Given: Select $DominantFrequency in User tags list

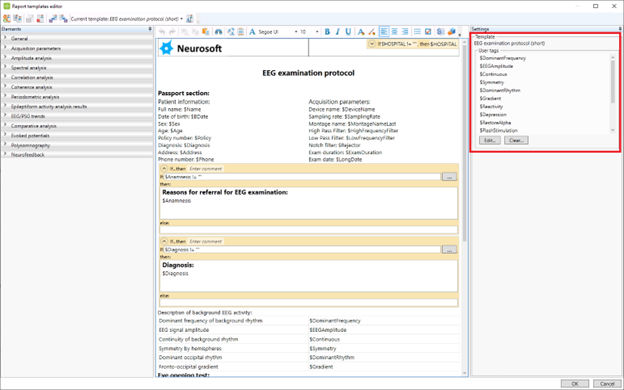Looking at the screenshot, I should 503,58.
